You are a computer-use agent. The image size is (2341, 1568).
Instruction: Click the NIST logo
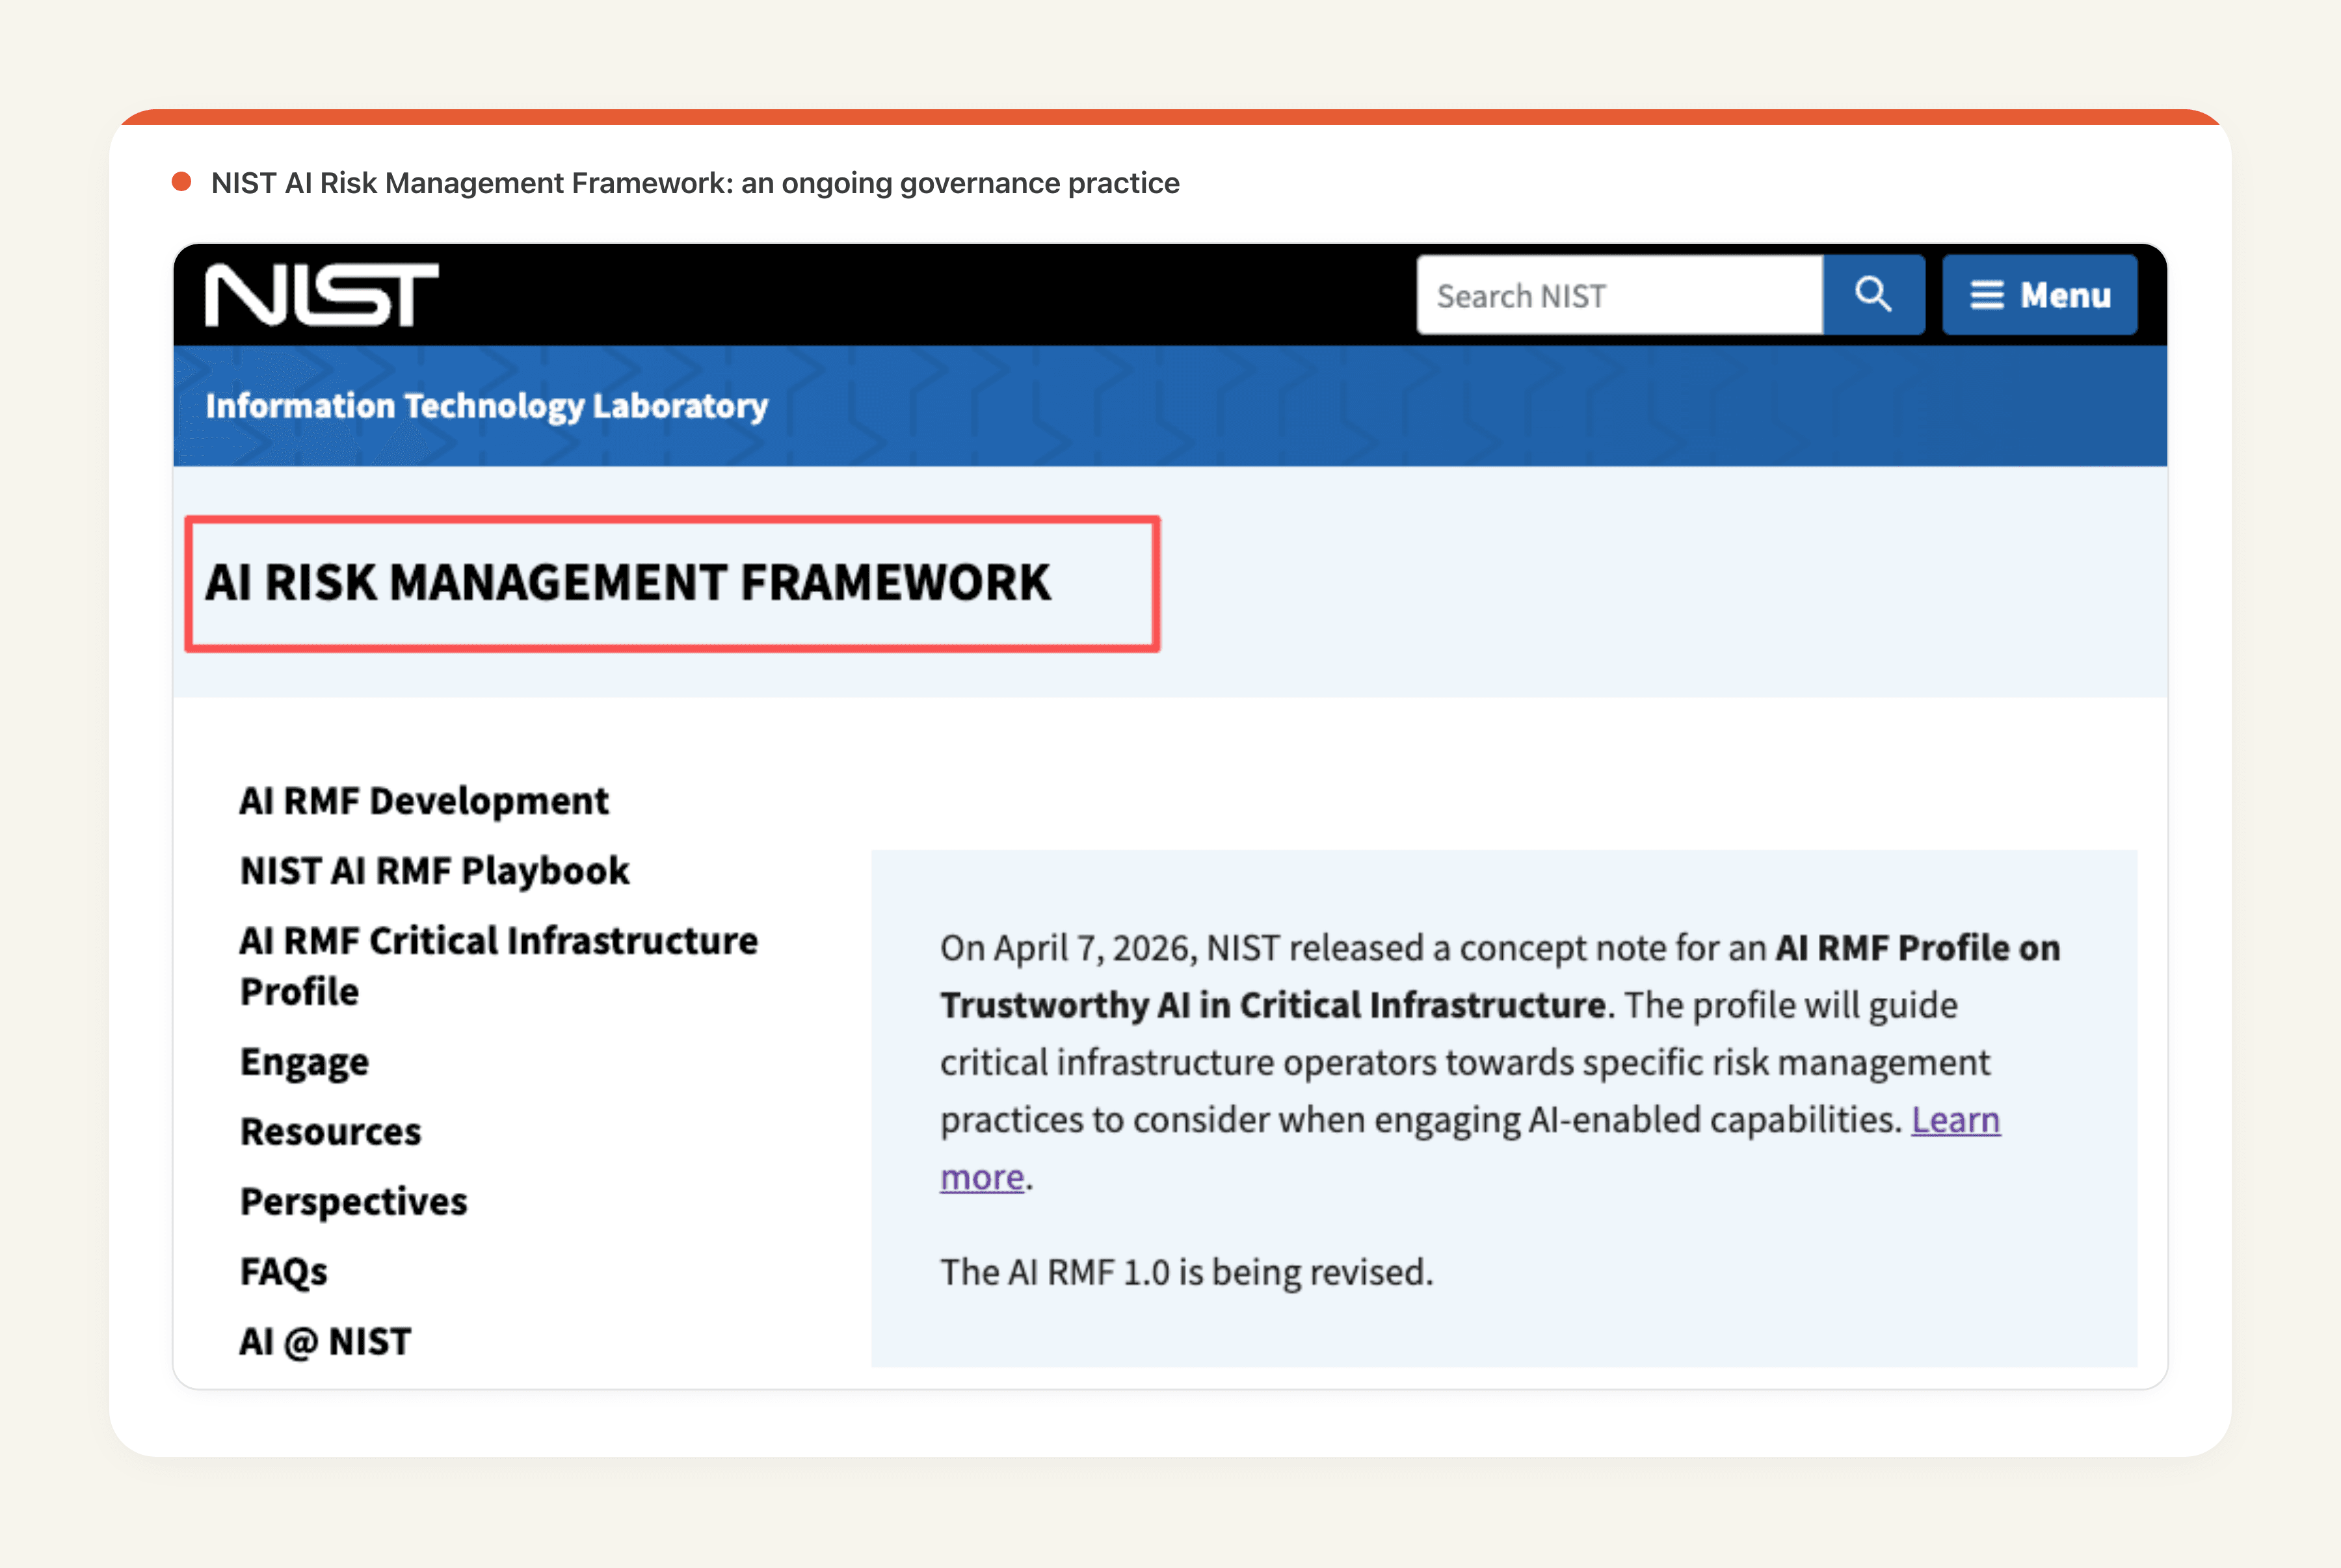[x=321, y=295]
